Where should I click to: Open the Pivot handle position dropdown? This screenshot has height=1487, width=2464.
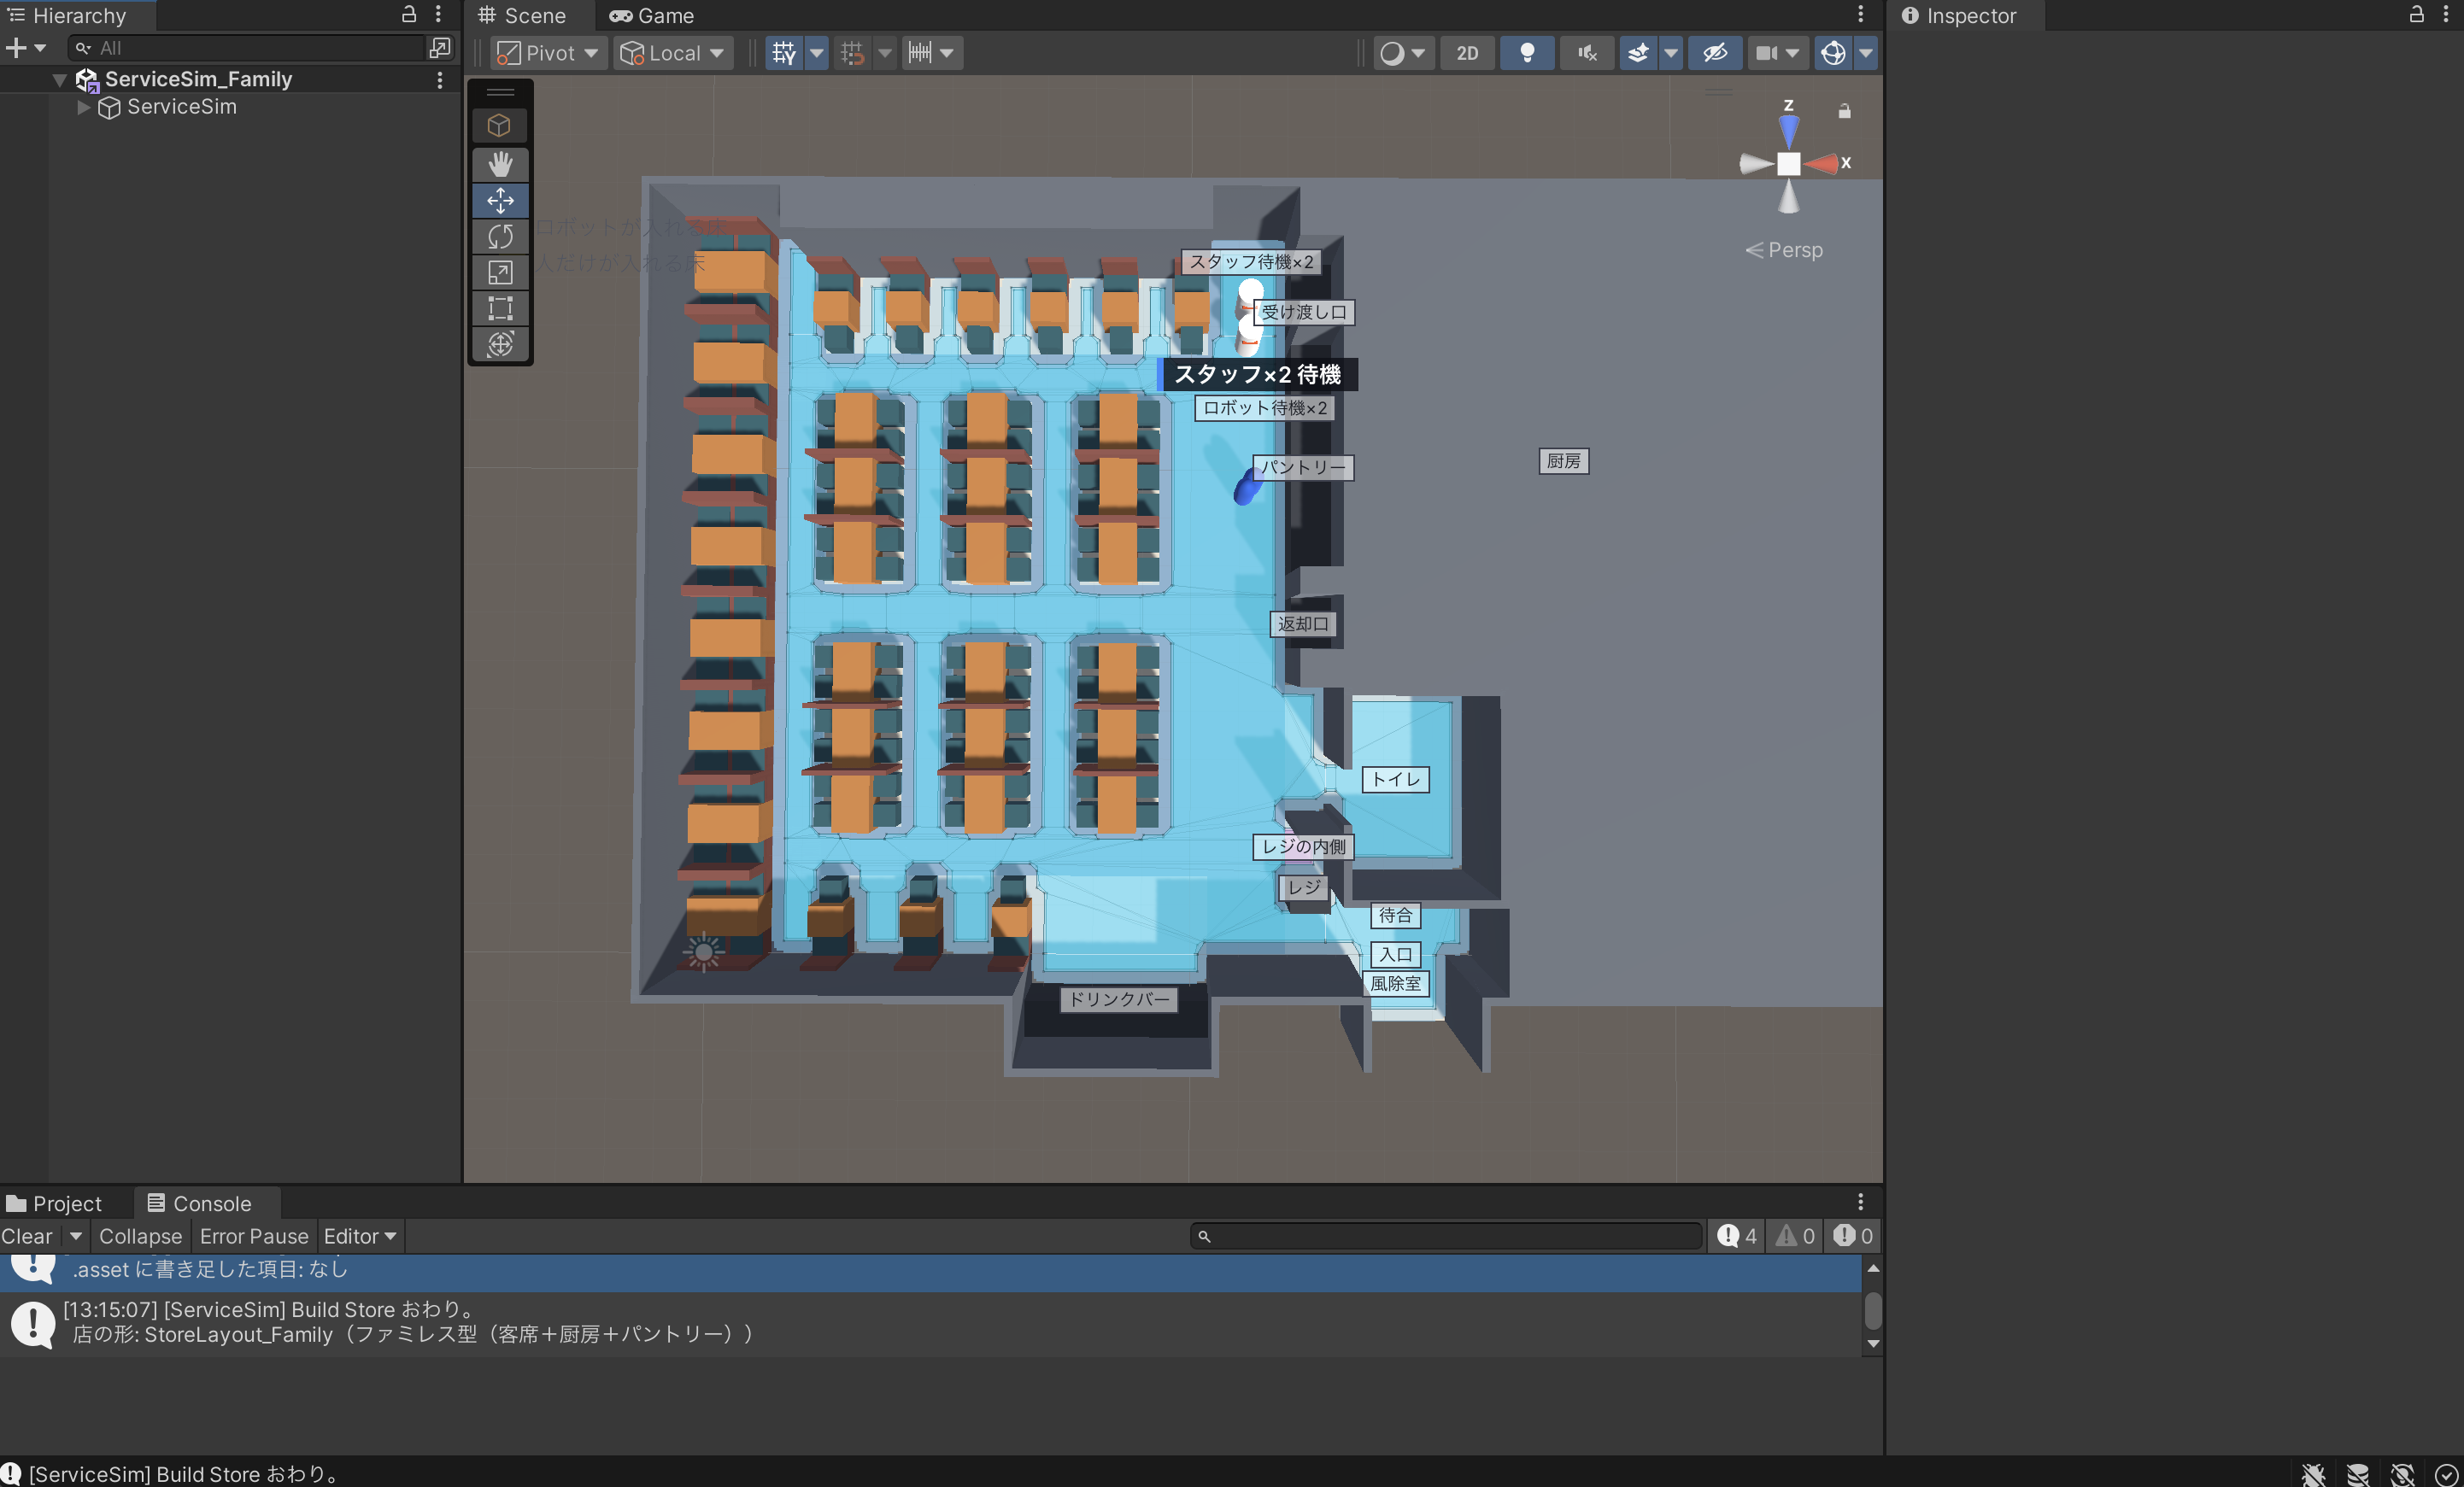click(548, 53)
